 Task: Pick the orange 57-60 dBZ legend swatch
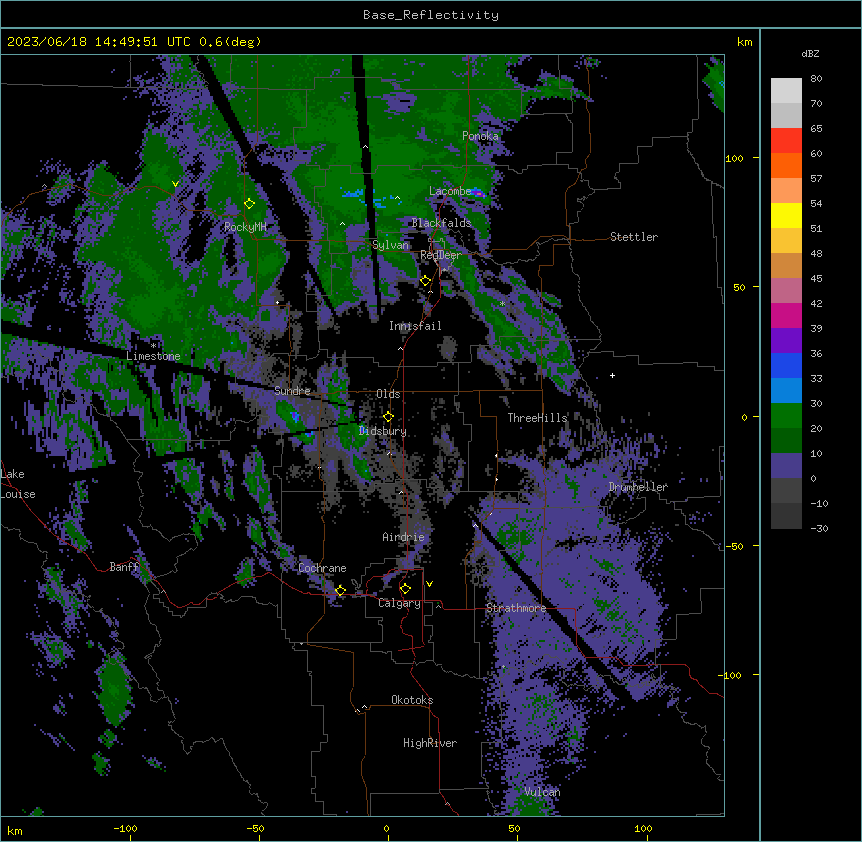786,165
